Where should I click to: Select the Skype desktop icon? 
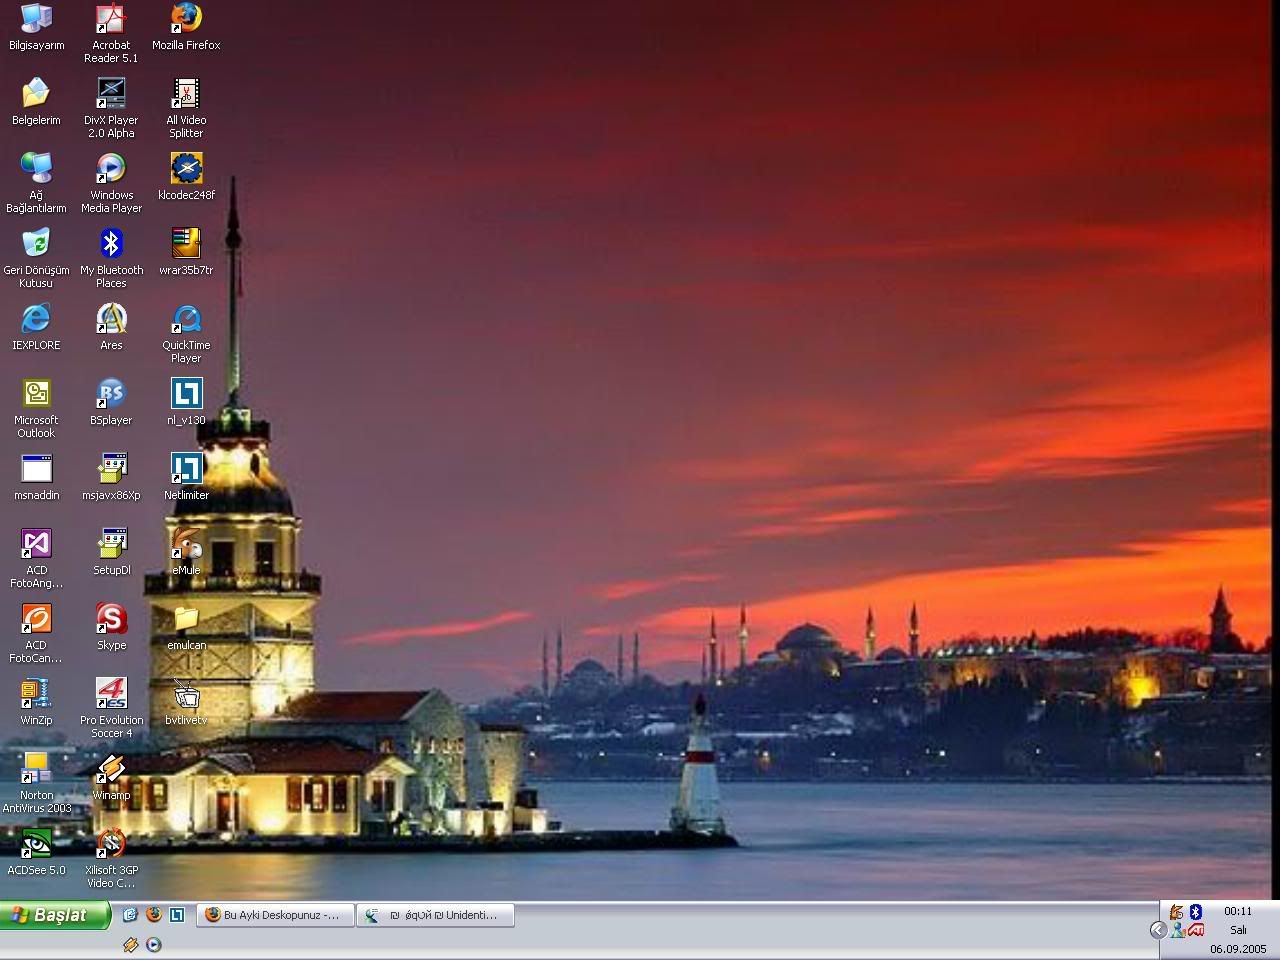(x=111, y=620)
